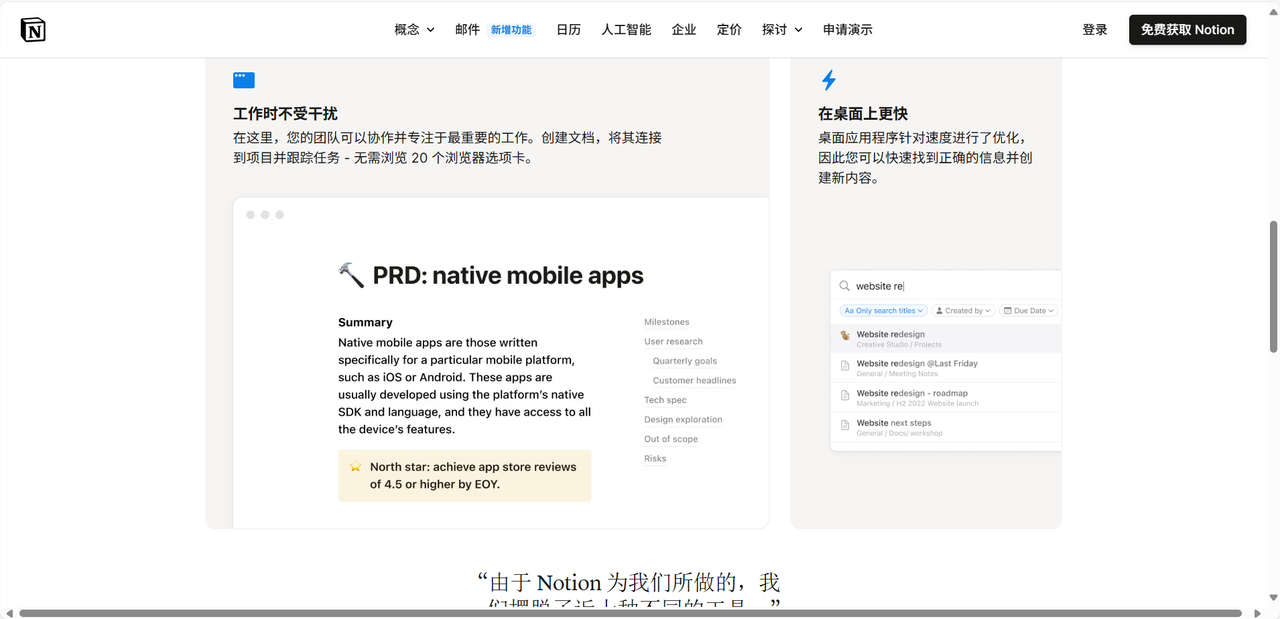
Task: Click the hammer icon beside PRD title
Action: pos(351,275)
